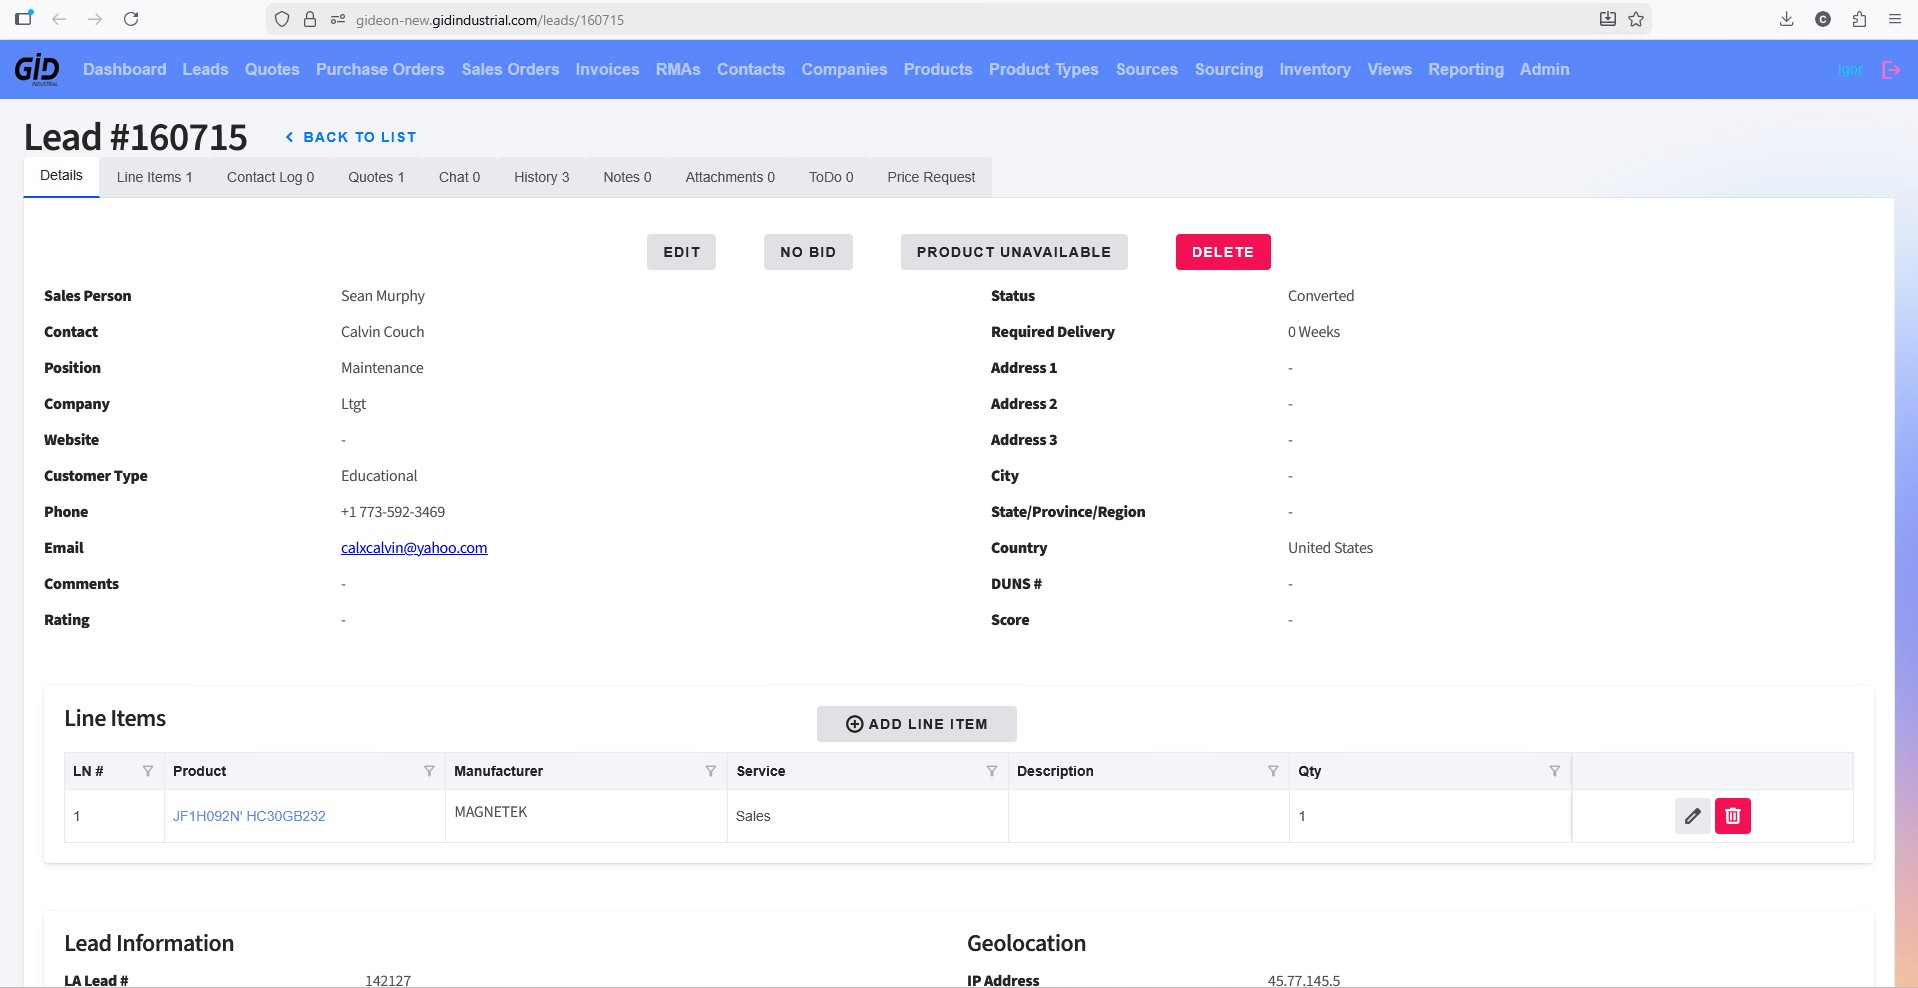The height and width of the screenshot is (988, 1918).
Task: Click the shield tracking protection icon
Action: [x=282, y=19]
